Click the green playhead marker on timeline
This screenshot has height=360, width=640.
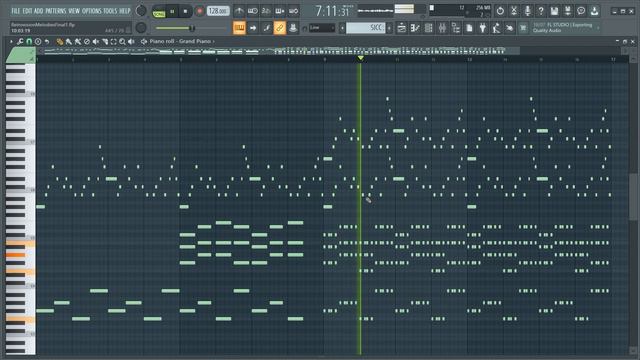pos(360,59)
